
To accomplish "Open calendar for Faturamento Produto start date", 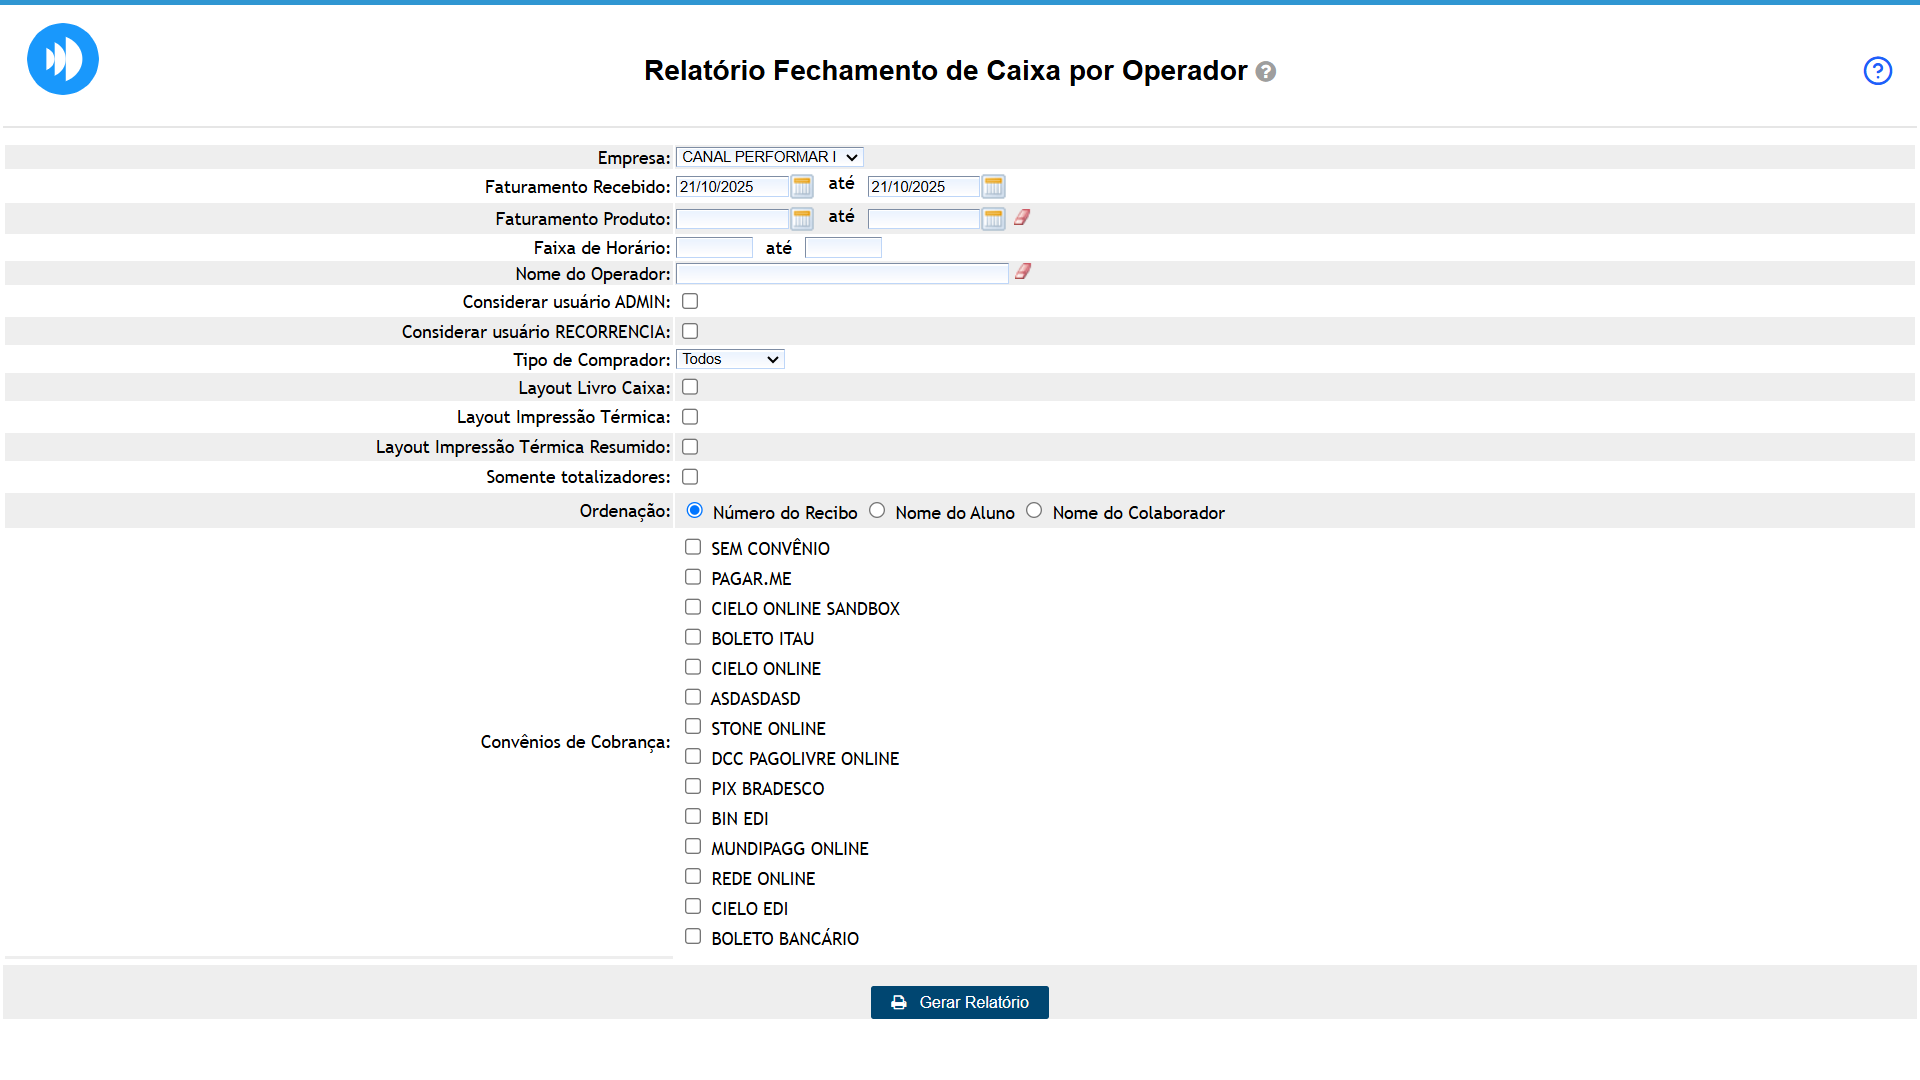I will click(801, 219).
